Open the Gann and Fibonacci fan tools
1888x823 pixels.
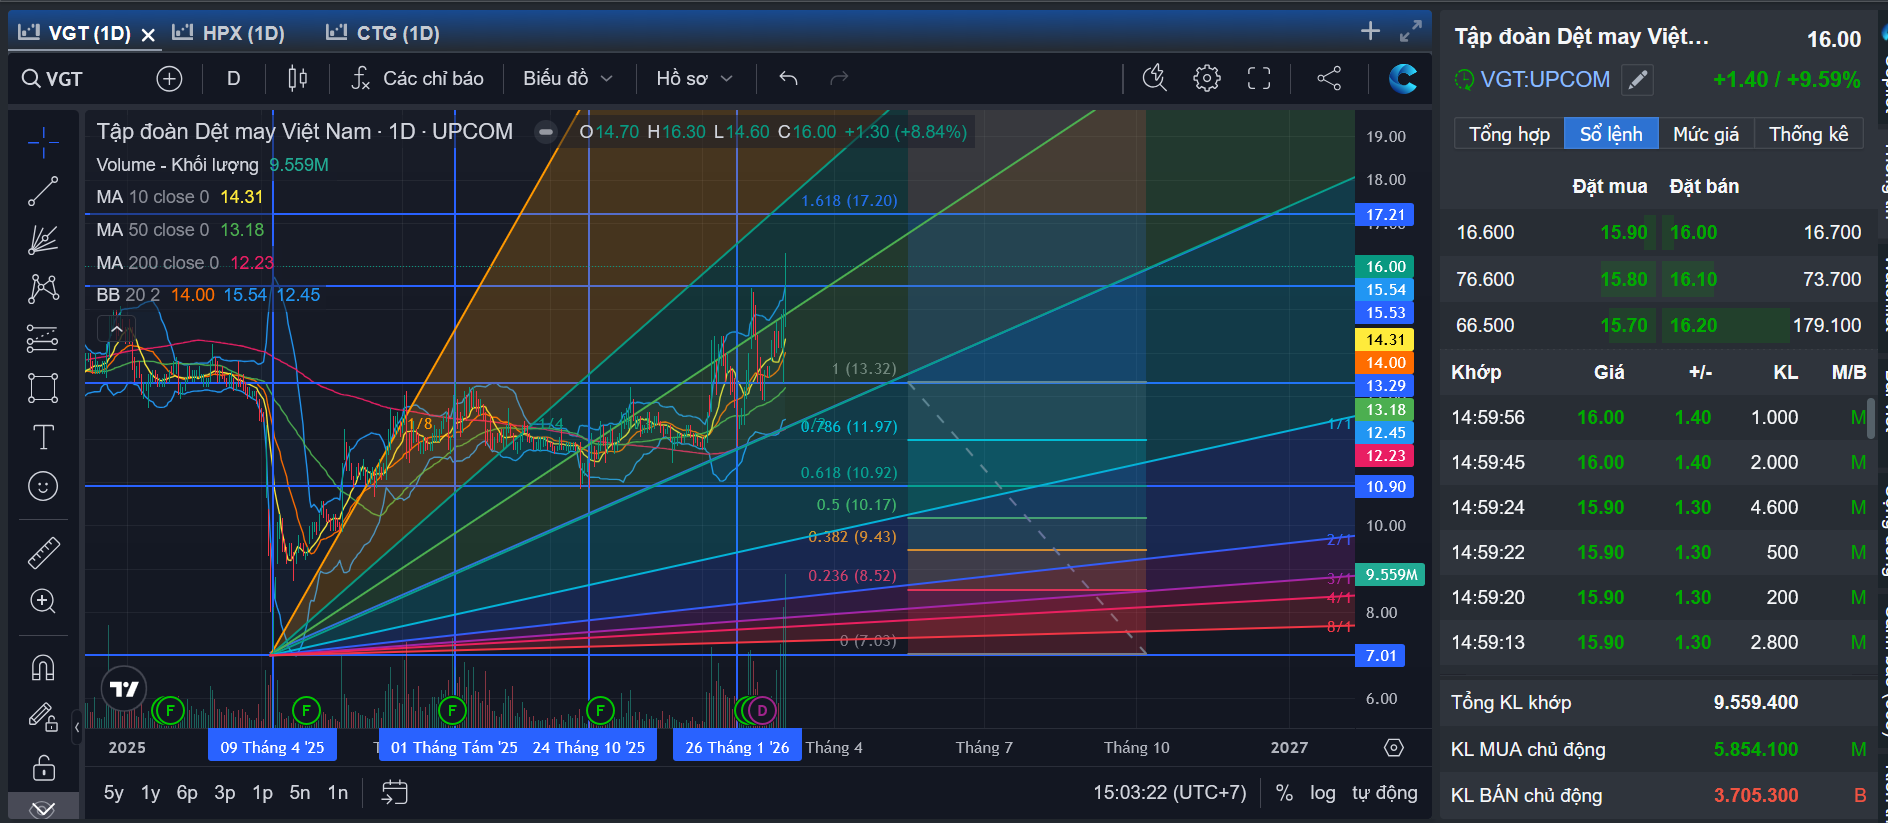[43, 240]
